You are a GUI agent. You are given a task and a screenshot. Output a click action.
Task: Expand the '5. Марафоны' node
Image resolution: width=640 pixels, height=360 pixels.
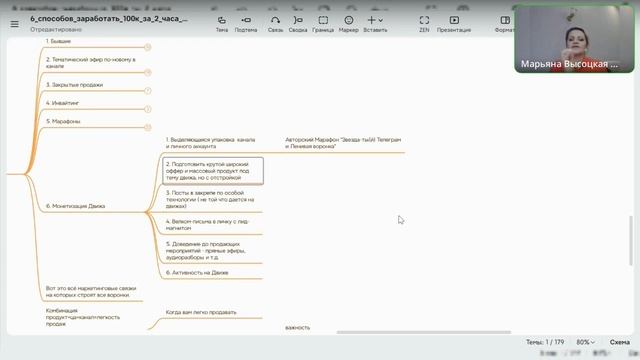[x=148, y=127]
